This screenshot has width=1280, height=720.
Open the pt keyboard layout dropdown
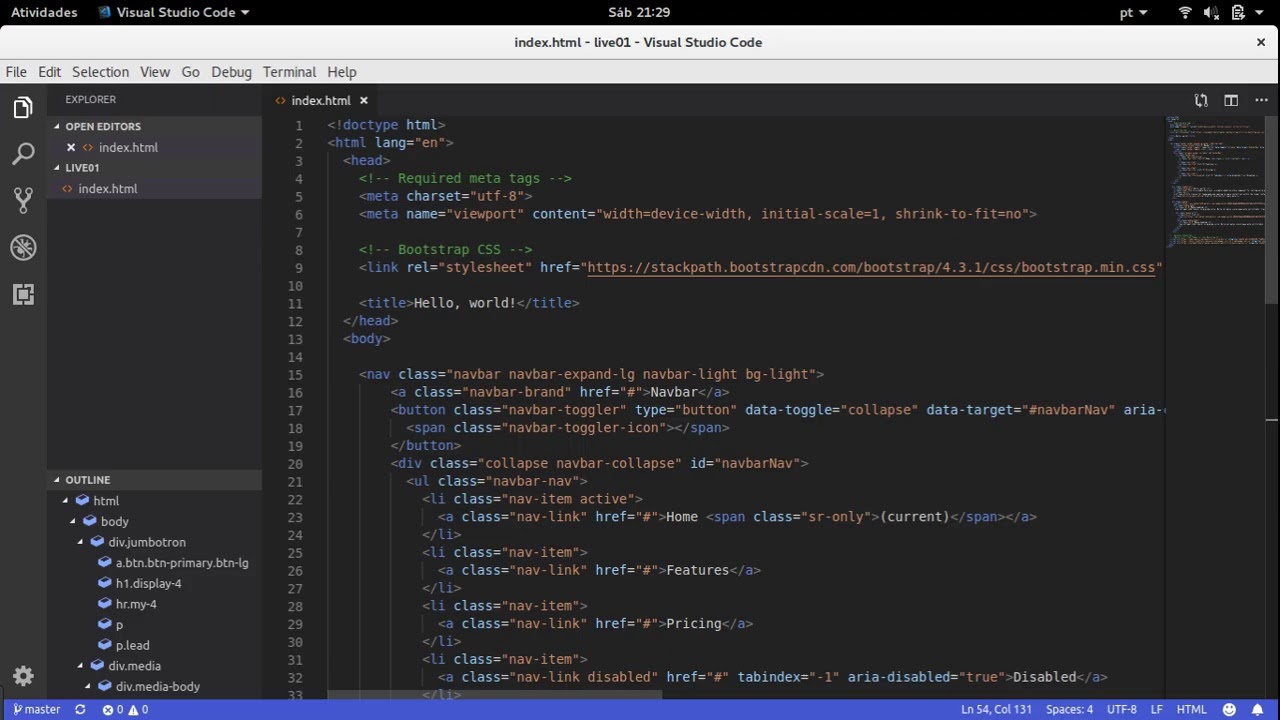coord(1133,12)
